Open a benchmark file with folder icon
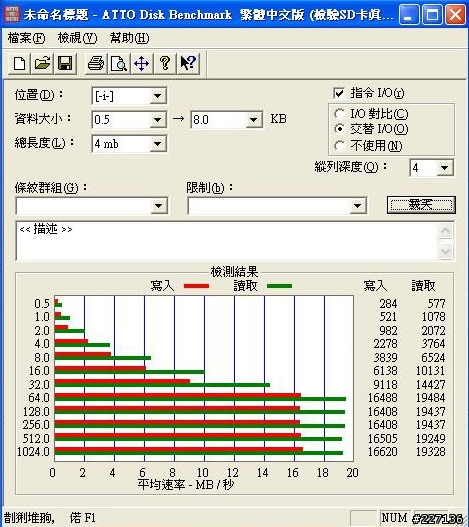The height and width of the screenshot is (527, 469). click(42, 63)
